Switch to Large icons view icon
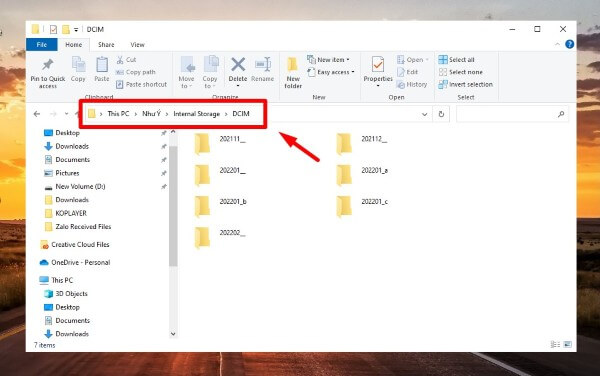 coord(568,345)
